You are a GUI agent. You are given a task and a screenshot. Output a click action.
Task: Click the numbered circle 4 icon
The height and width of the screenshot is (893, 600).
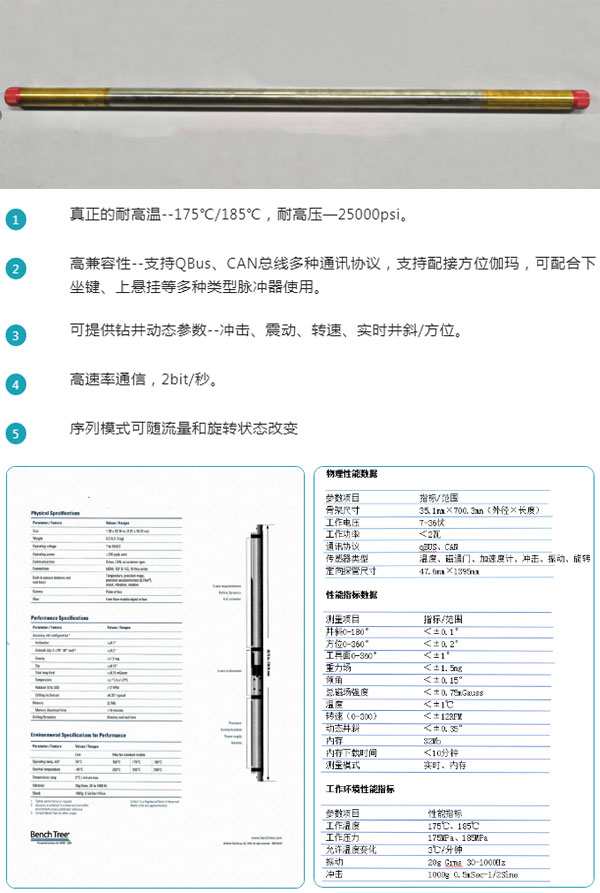17,384
